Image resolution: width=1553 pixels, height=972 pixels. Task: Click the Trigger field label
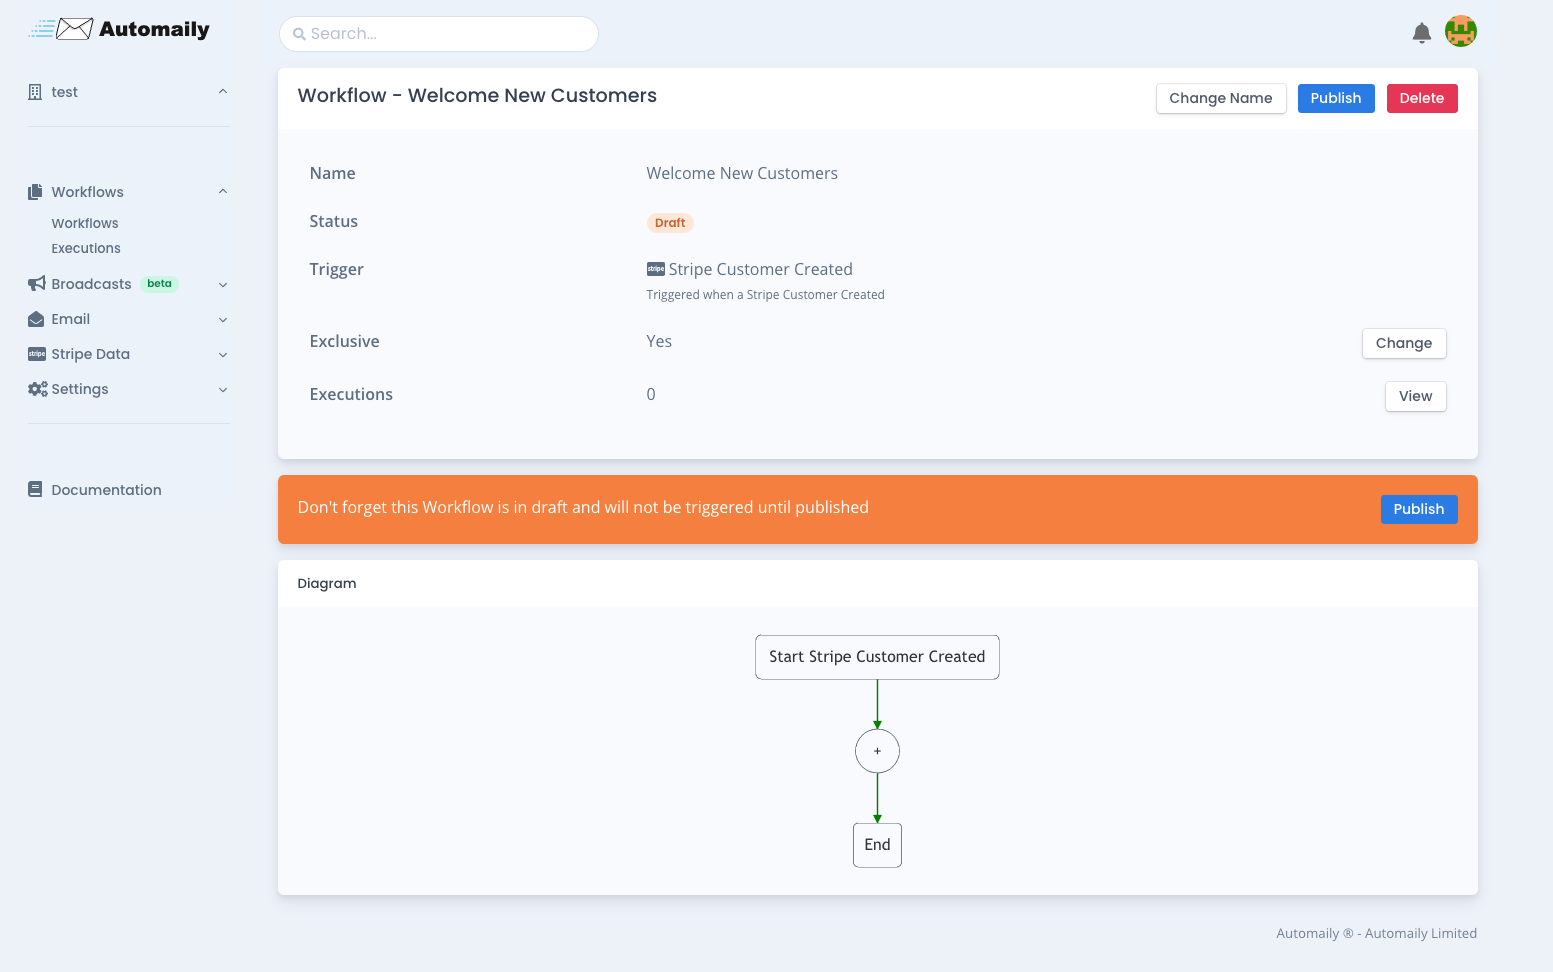[337, 269]
